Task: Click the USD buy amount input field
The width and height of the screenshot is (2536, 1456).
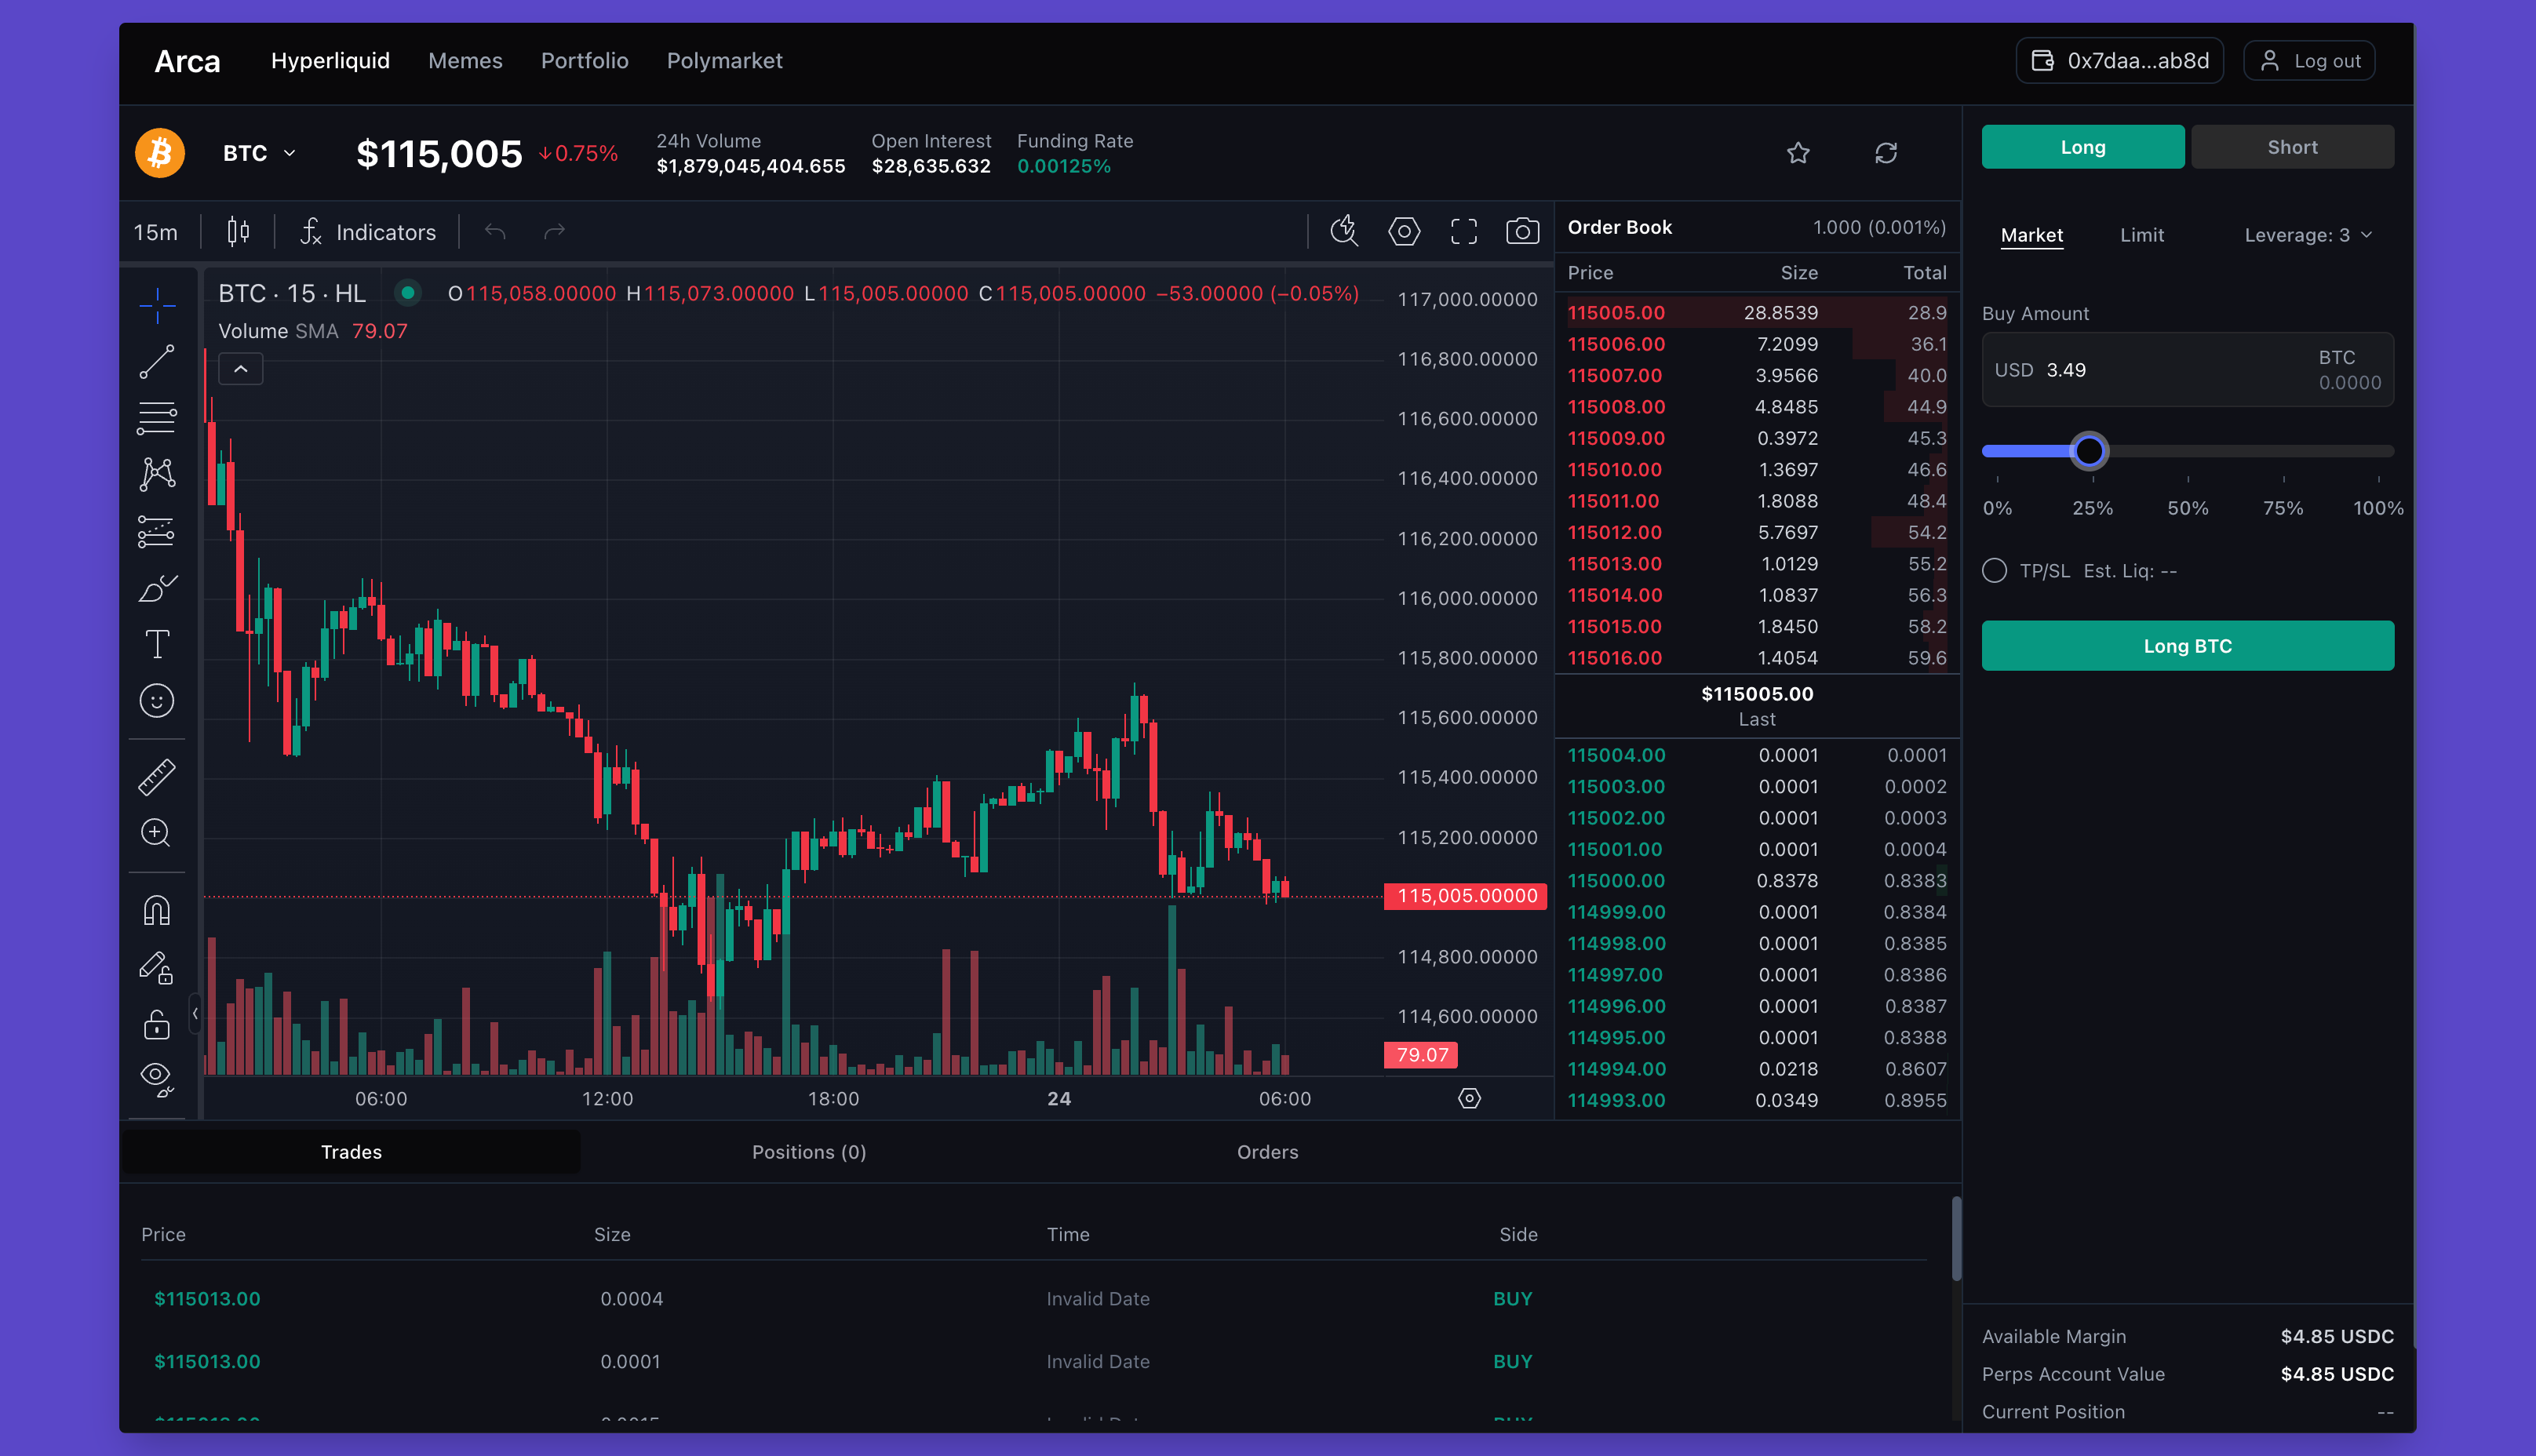Action: point(2188,370)
